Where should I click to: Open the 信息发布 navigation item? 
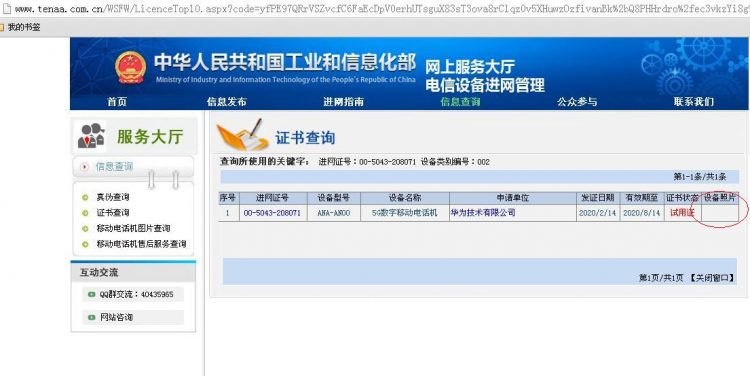[227, 101]
